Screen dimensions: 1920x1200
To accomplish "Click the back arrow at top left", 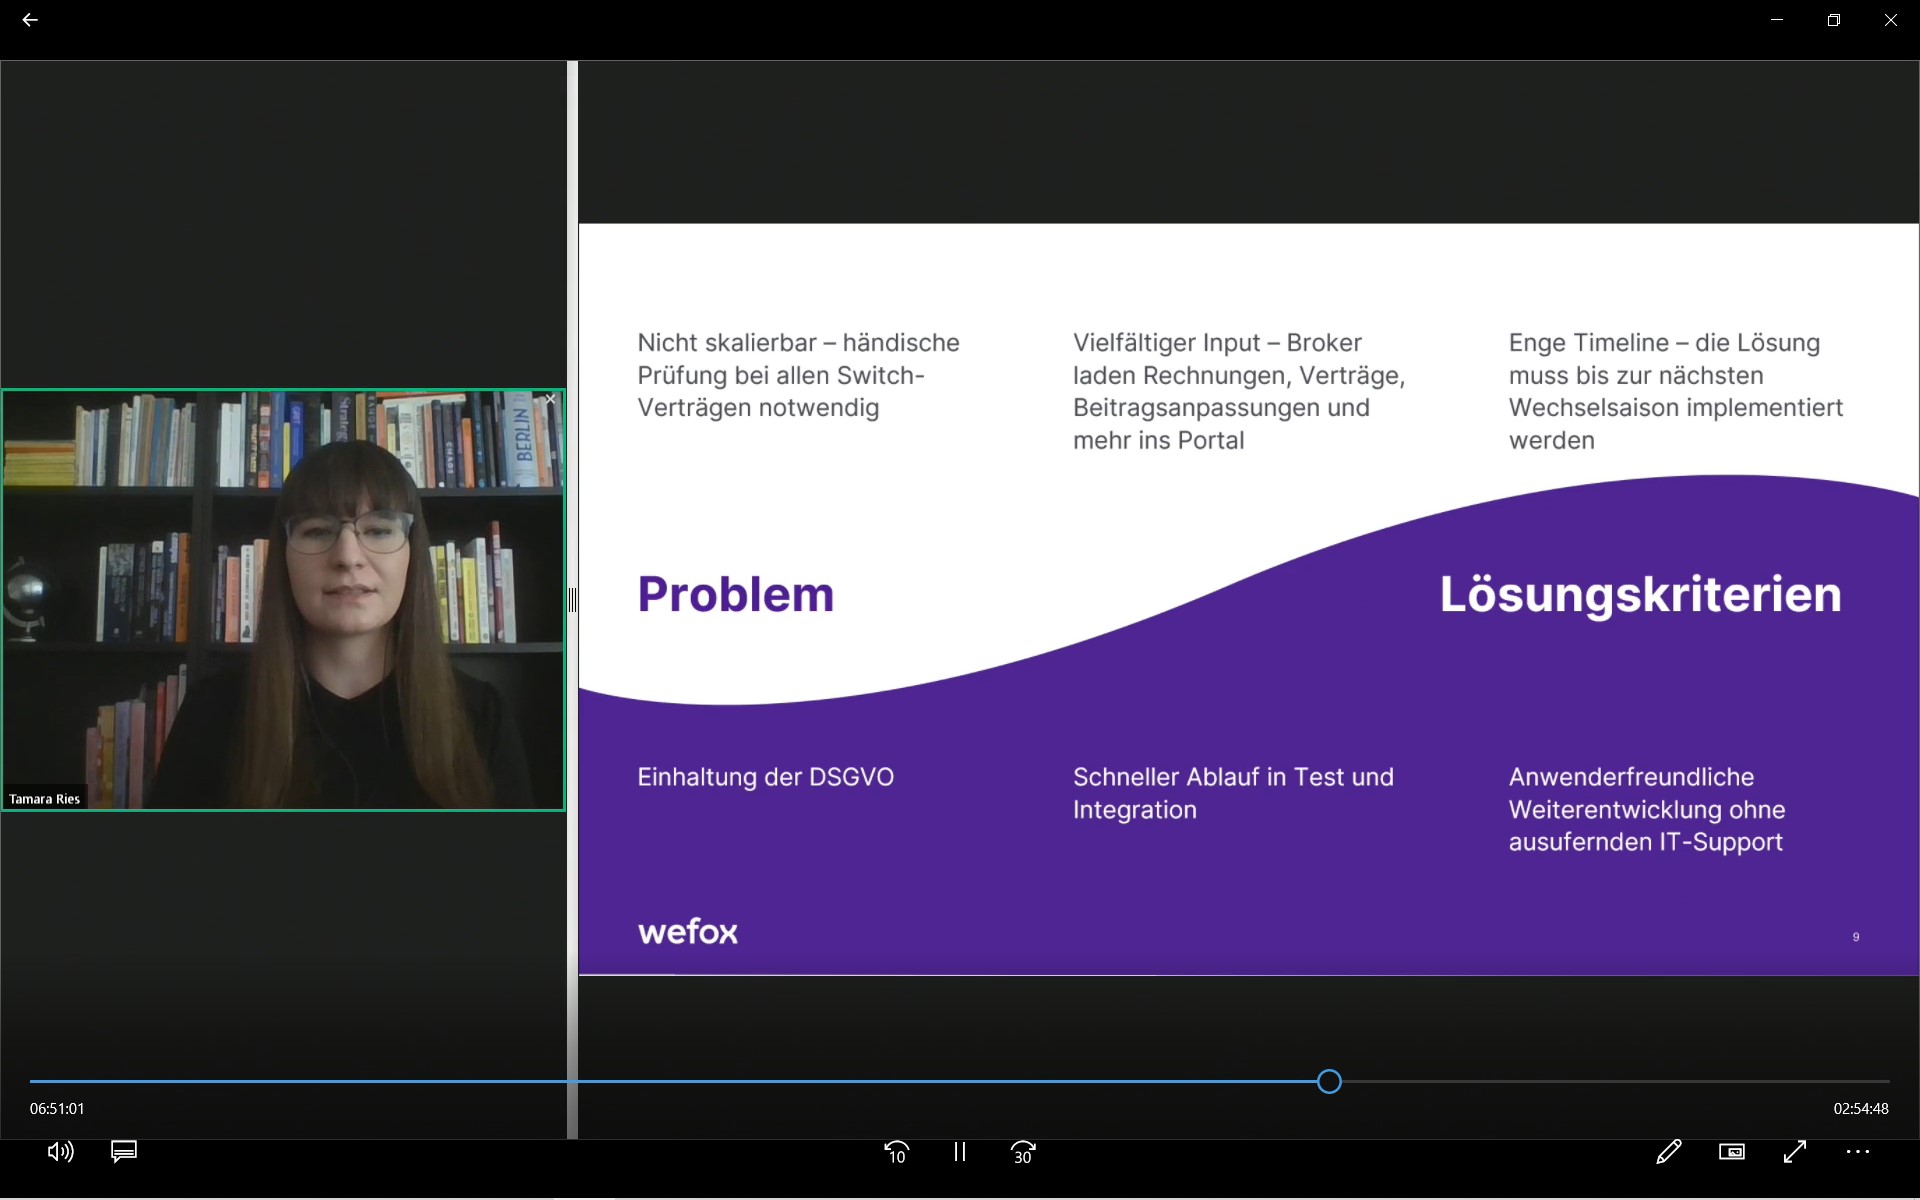I will click(30, 20).
